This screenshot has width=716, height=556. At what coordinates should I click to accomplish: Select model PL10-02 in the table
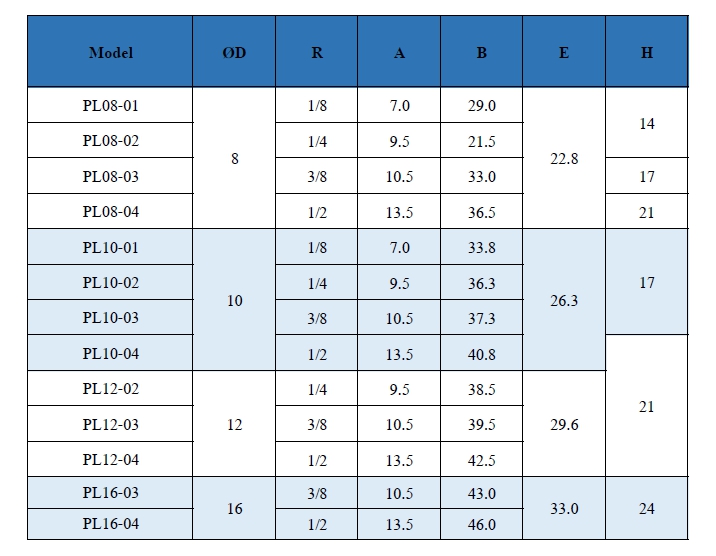[x=110, y=283]
